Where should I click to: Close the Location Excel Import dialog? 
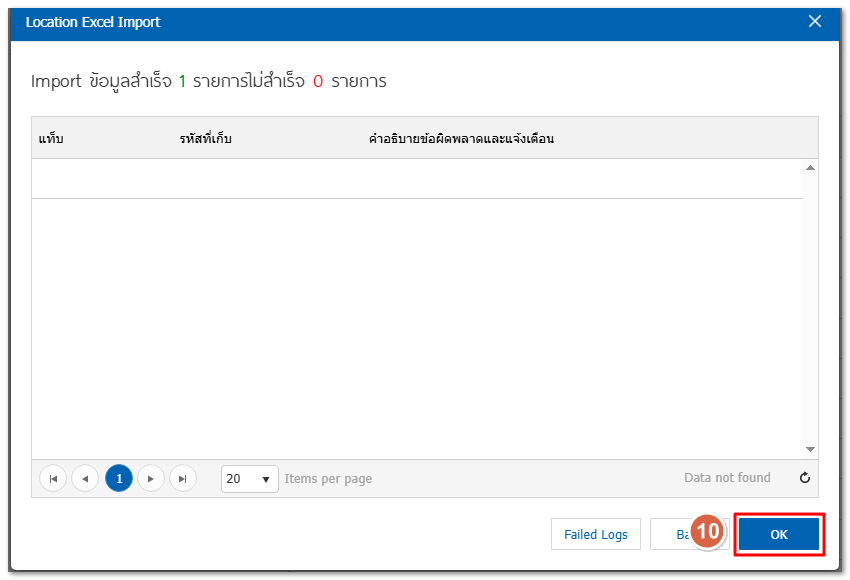point(815,22)
